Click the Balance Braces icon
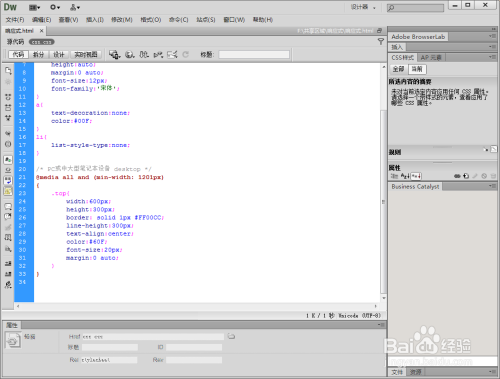500x379 pixels. [x=8, y=144]
